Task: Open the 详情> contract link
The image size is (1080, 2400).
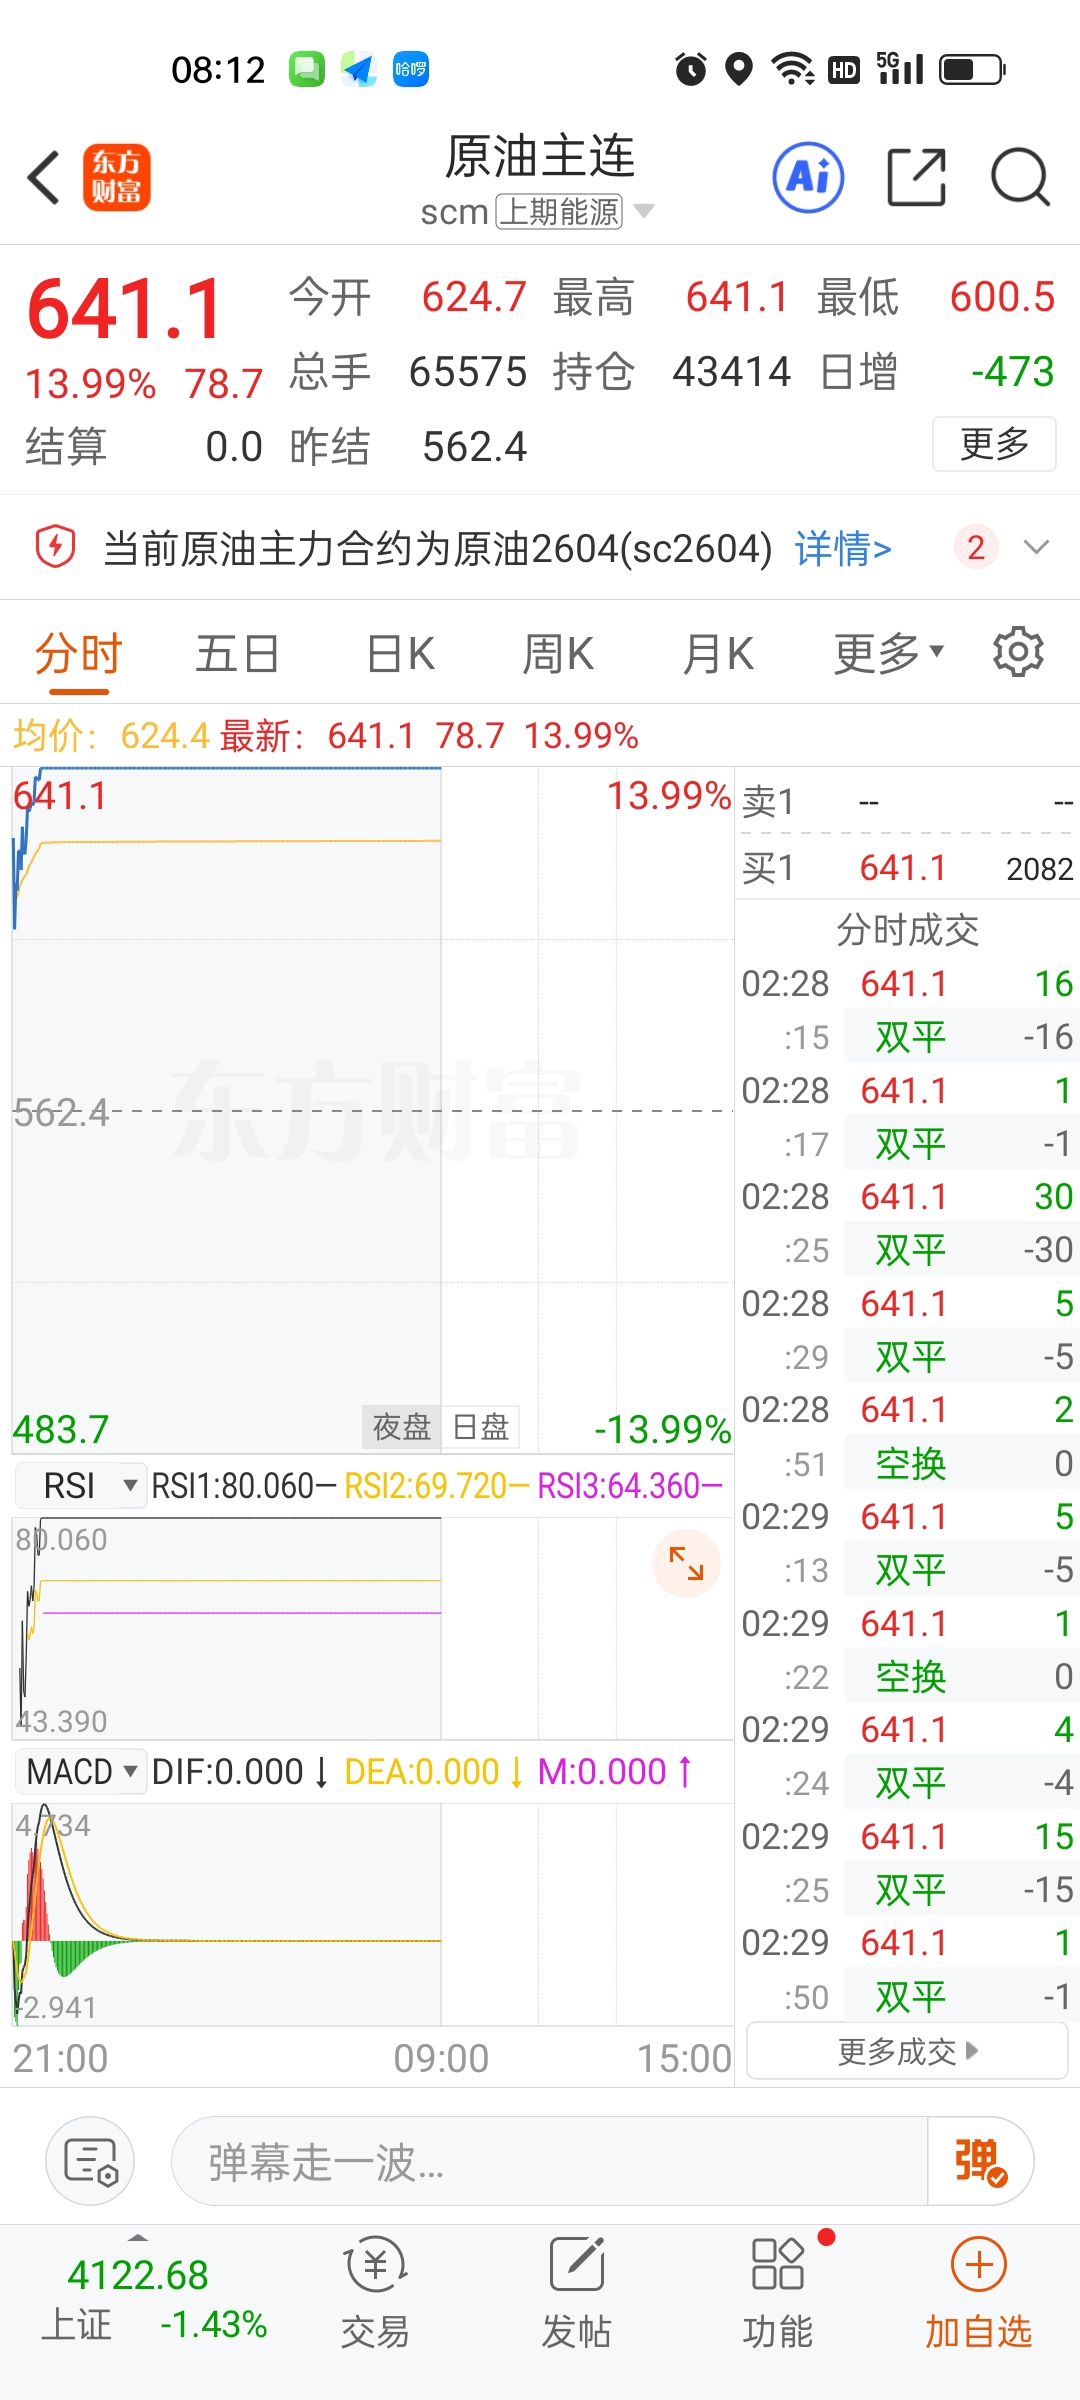Action: coord(842,548)
